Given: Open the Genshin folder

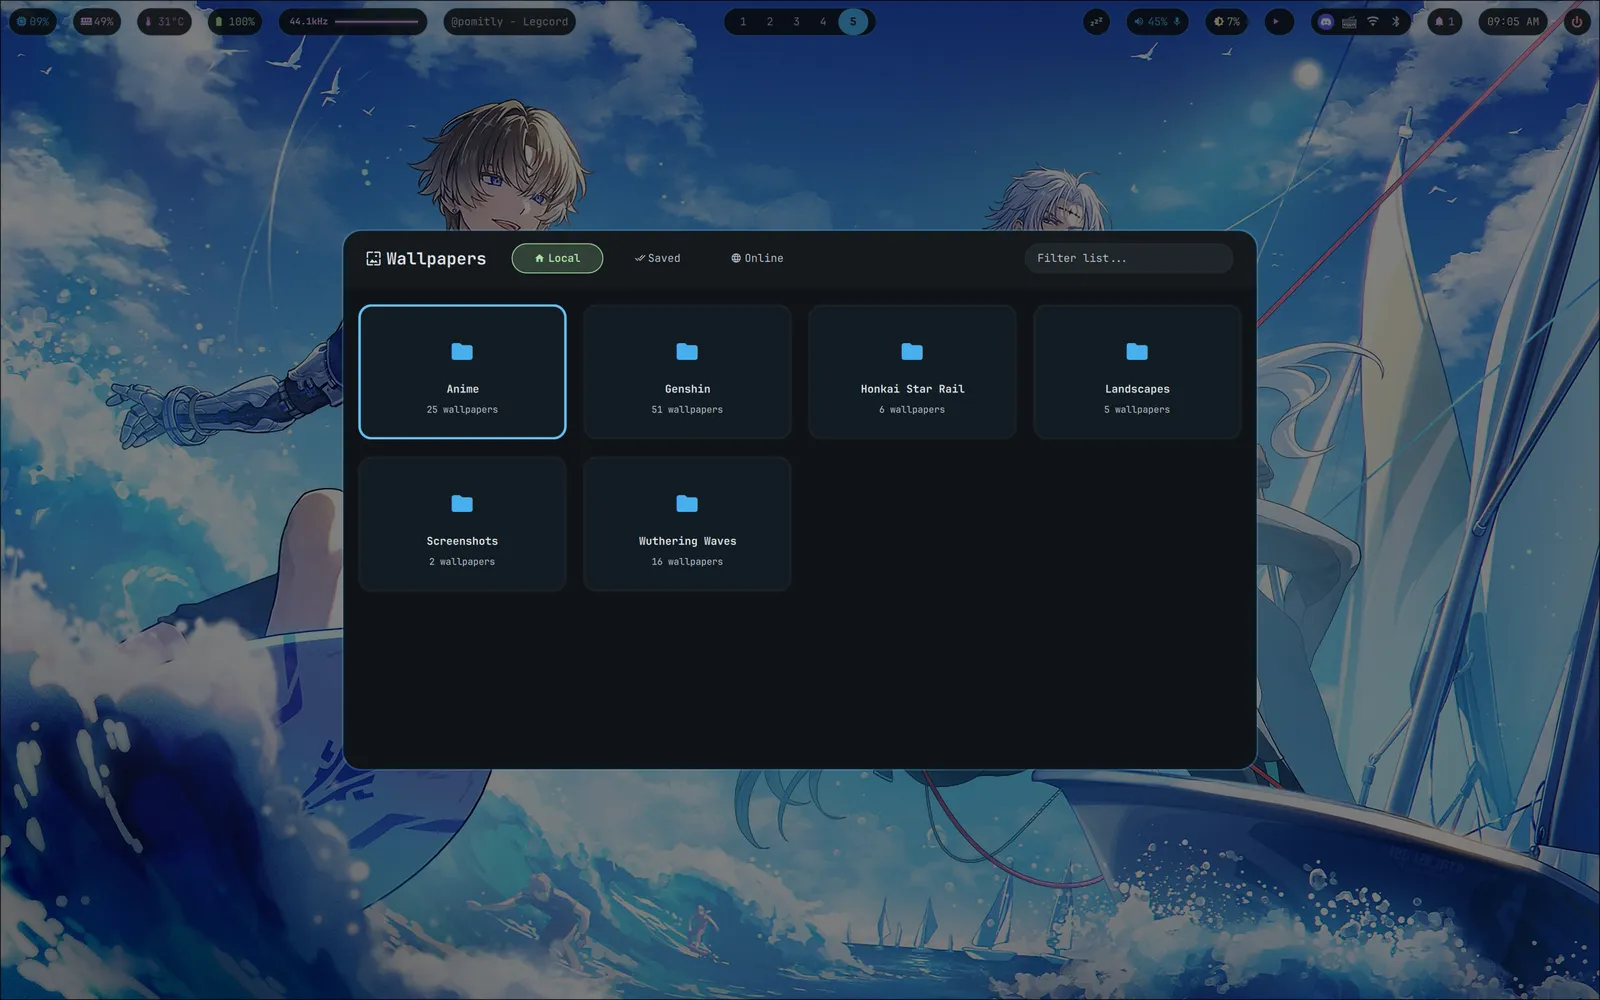Looking at the screenshot, I should click(x=687, y=372).
